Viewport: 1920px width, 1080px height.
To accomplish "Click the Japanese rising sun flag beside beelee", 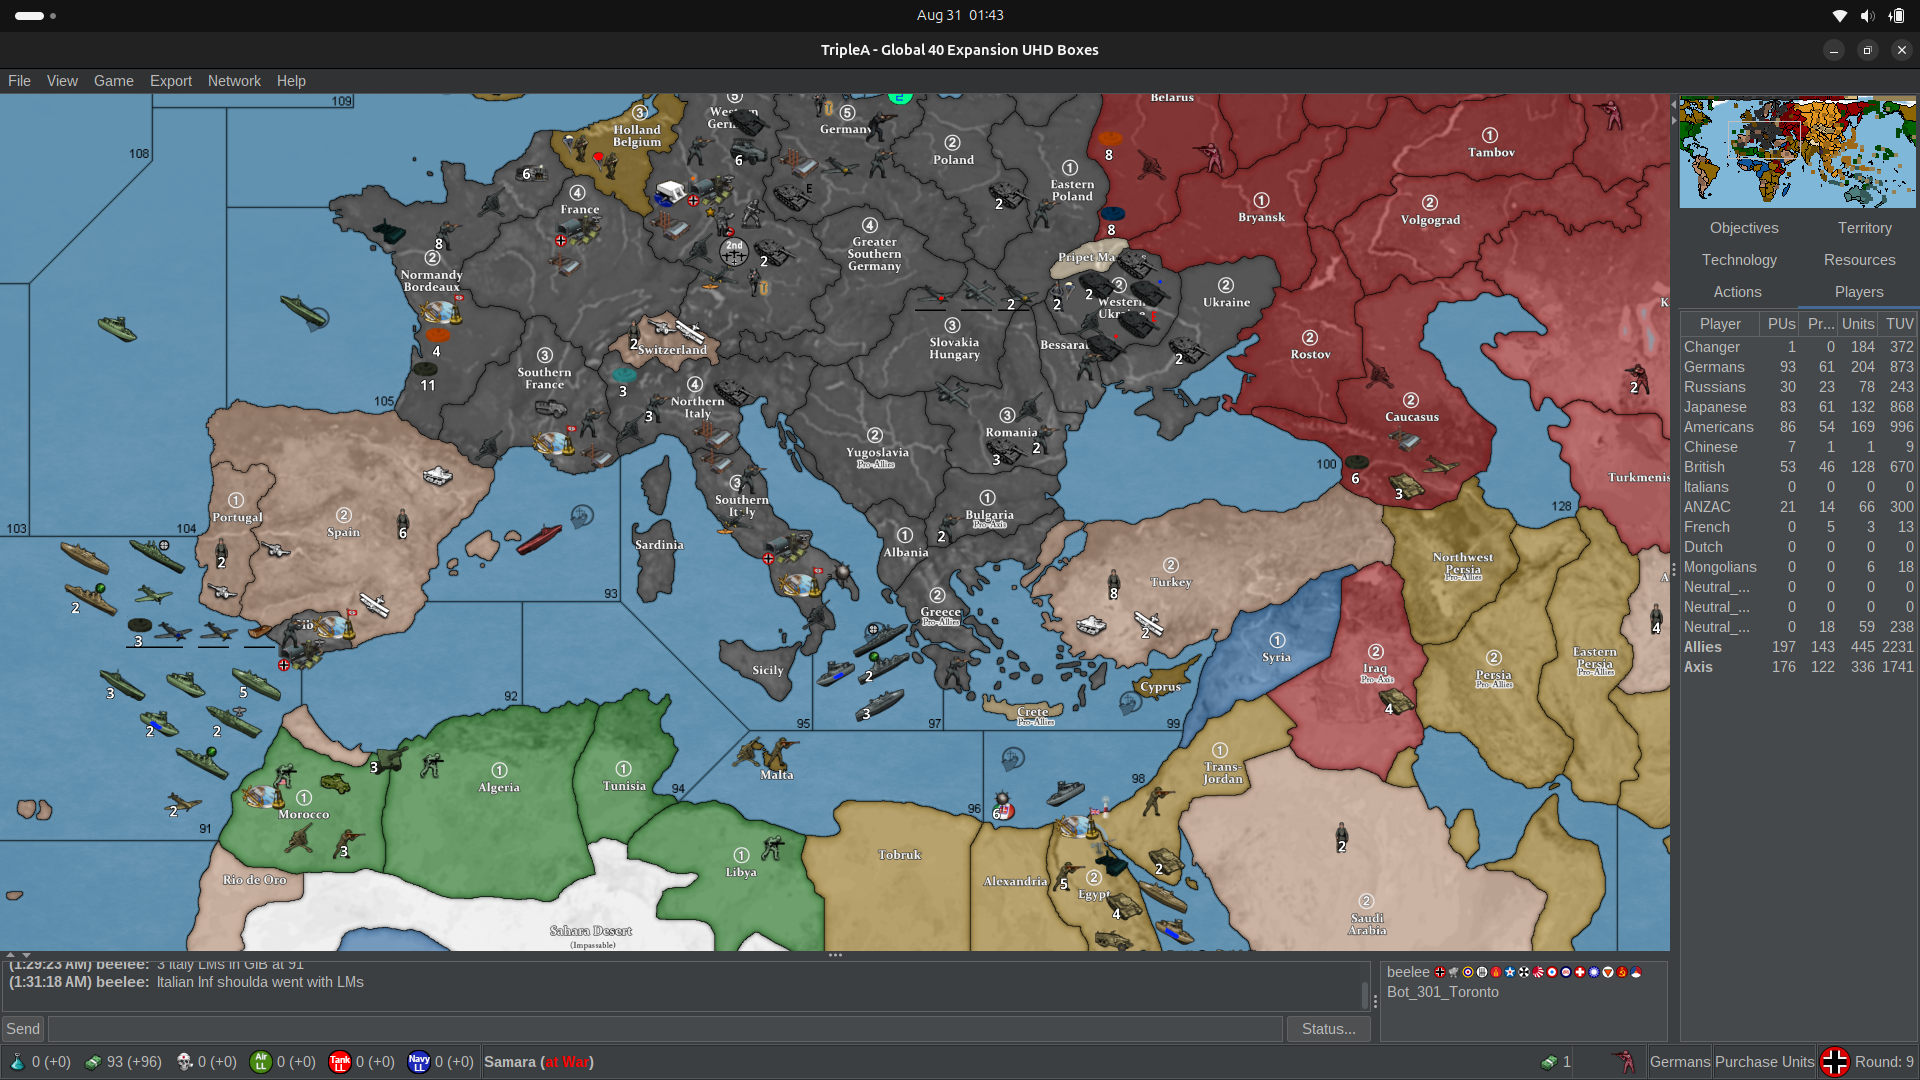I will pos(1538,972).
